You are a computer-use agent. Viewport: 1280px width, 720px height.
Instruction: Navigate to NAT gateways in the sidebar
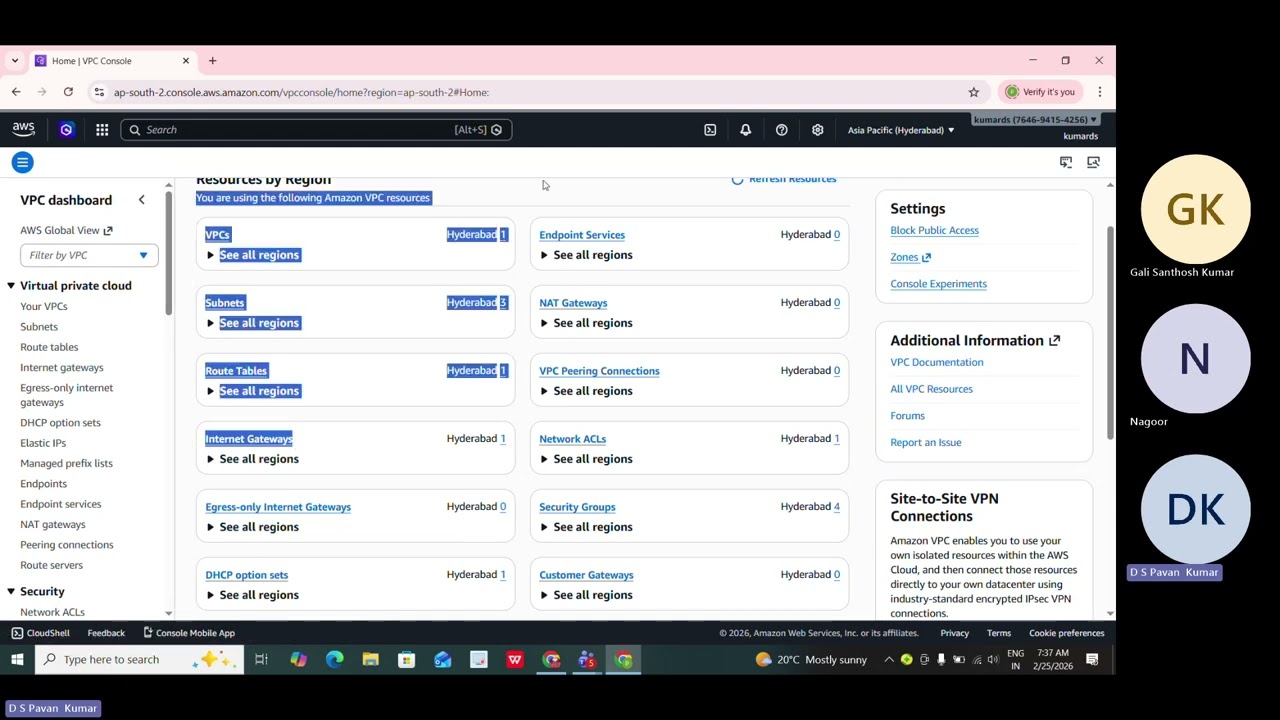point(53,524)
